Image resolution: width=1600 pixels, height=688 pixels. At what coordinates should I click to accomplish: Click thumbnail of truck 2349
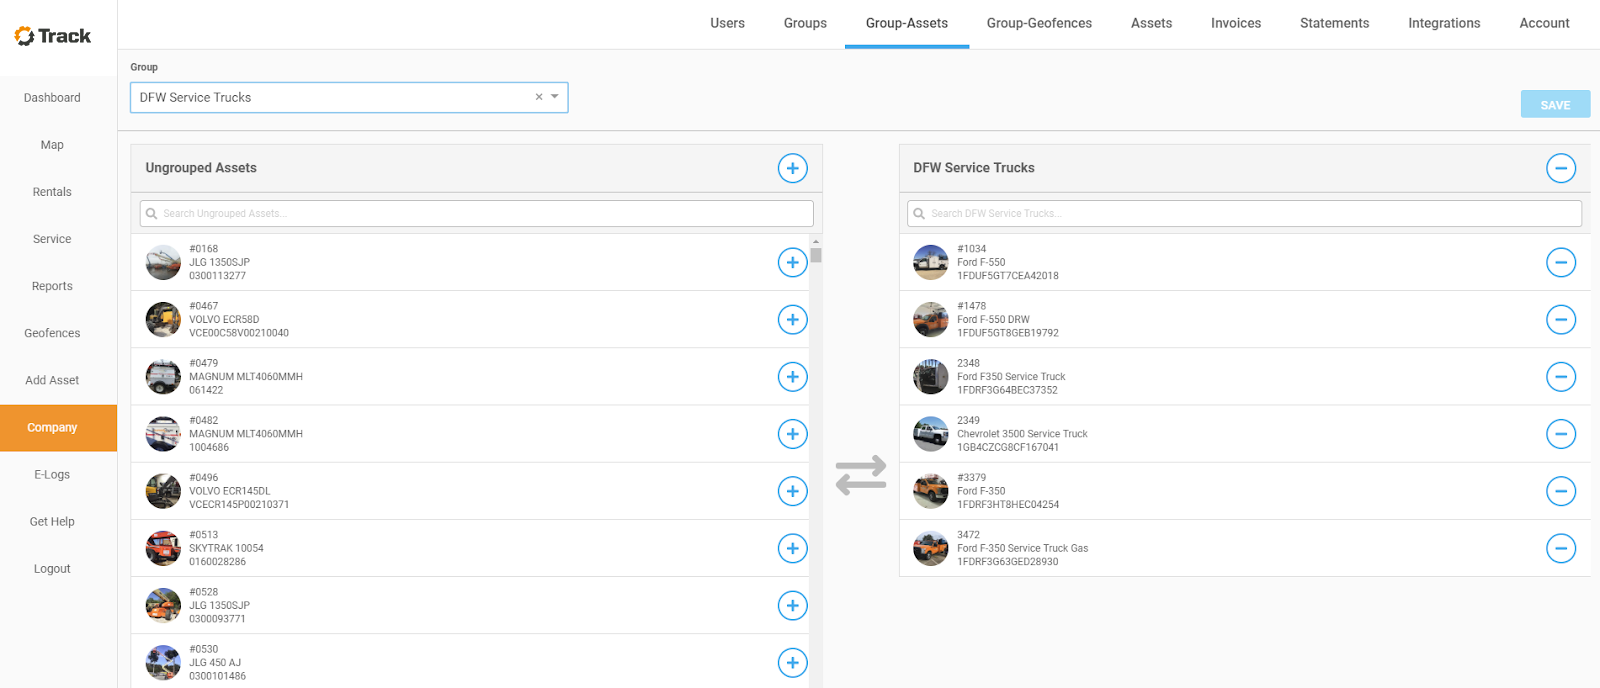[x=931, y=433]
